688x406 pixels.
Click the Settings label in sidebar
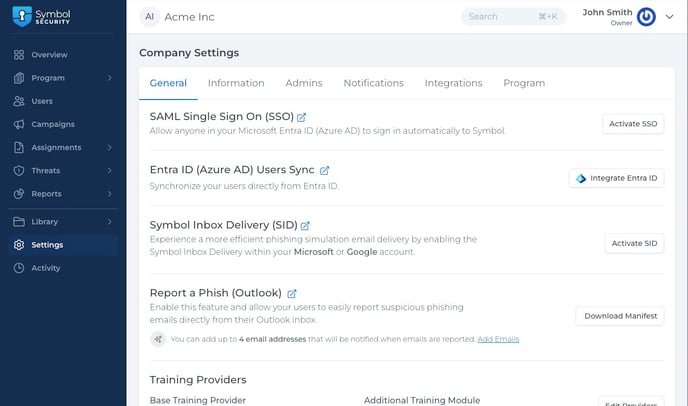47,245
